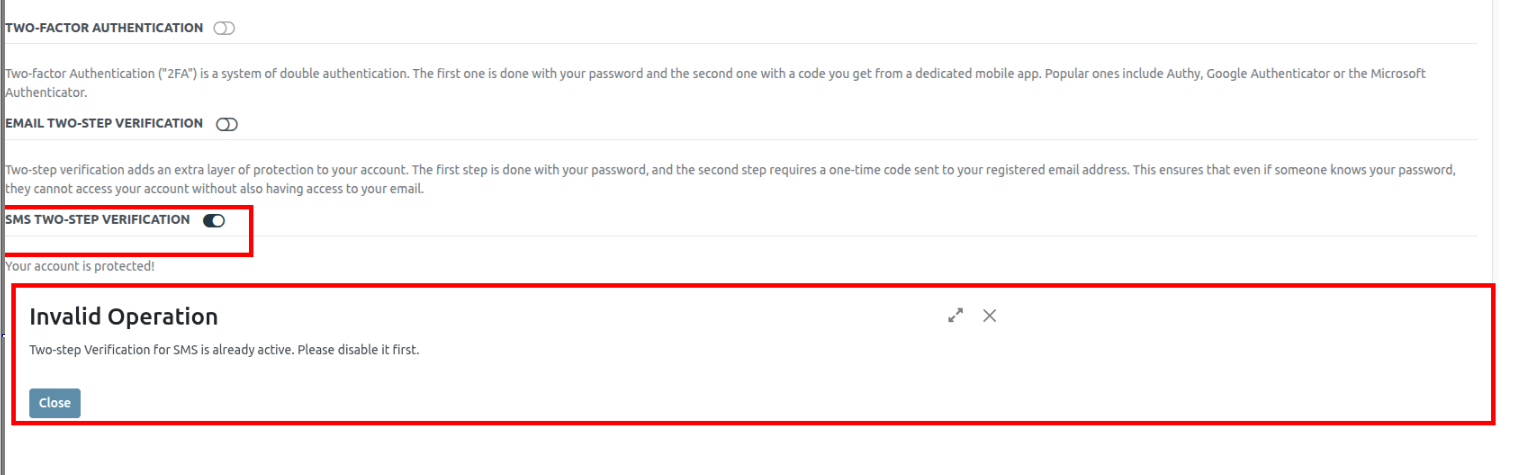Click the word 'Authy' in the description
The height and width of the screenshot is (475, 1515).
[1181, 75]
